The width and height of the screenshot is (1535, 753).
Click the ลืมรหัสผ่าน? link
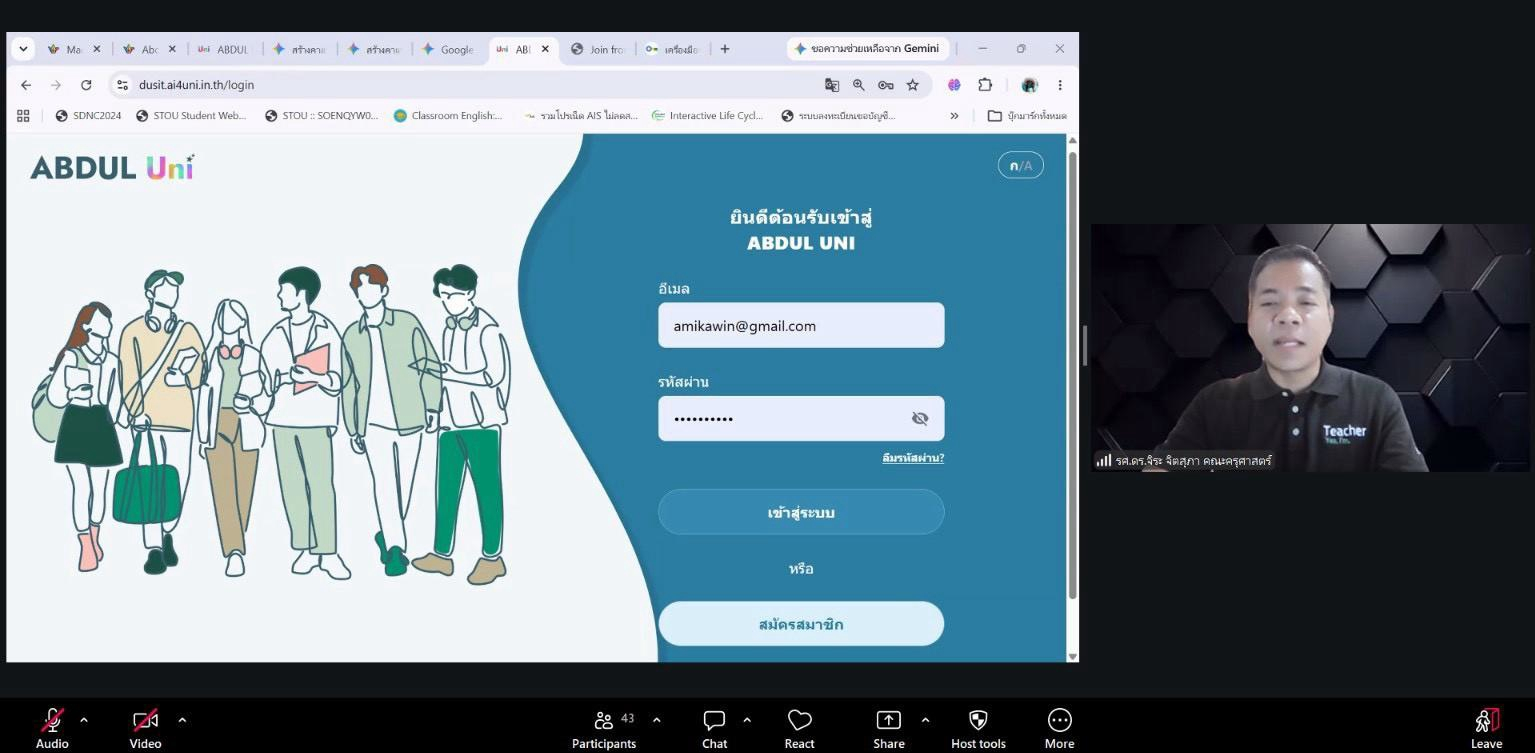point(913,458)
